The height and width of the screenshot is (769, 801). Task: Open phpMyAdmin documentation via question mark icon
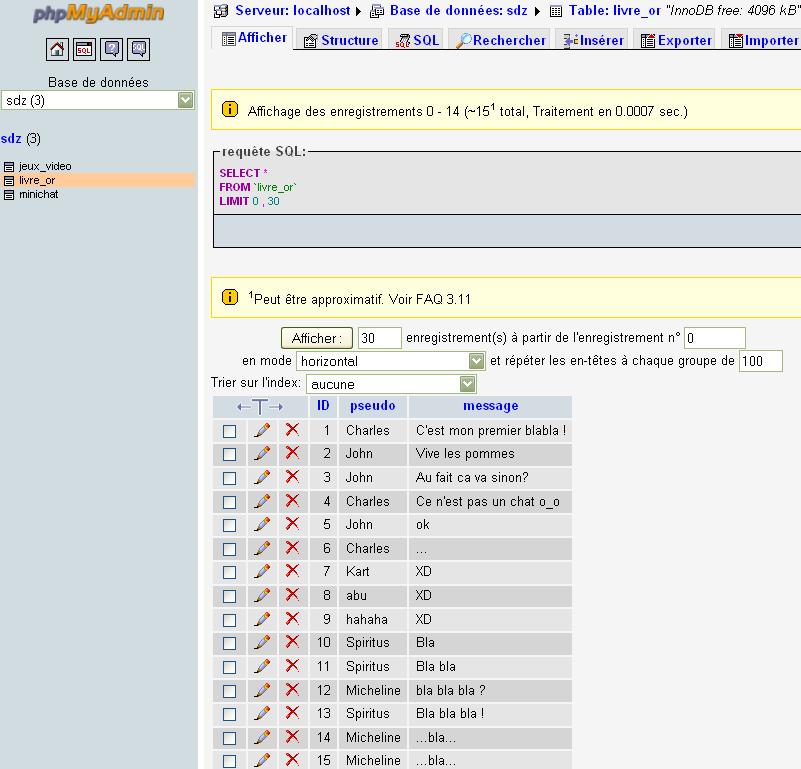pyautogui.click(x=111, y=48)
